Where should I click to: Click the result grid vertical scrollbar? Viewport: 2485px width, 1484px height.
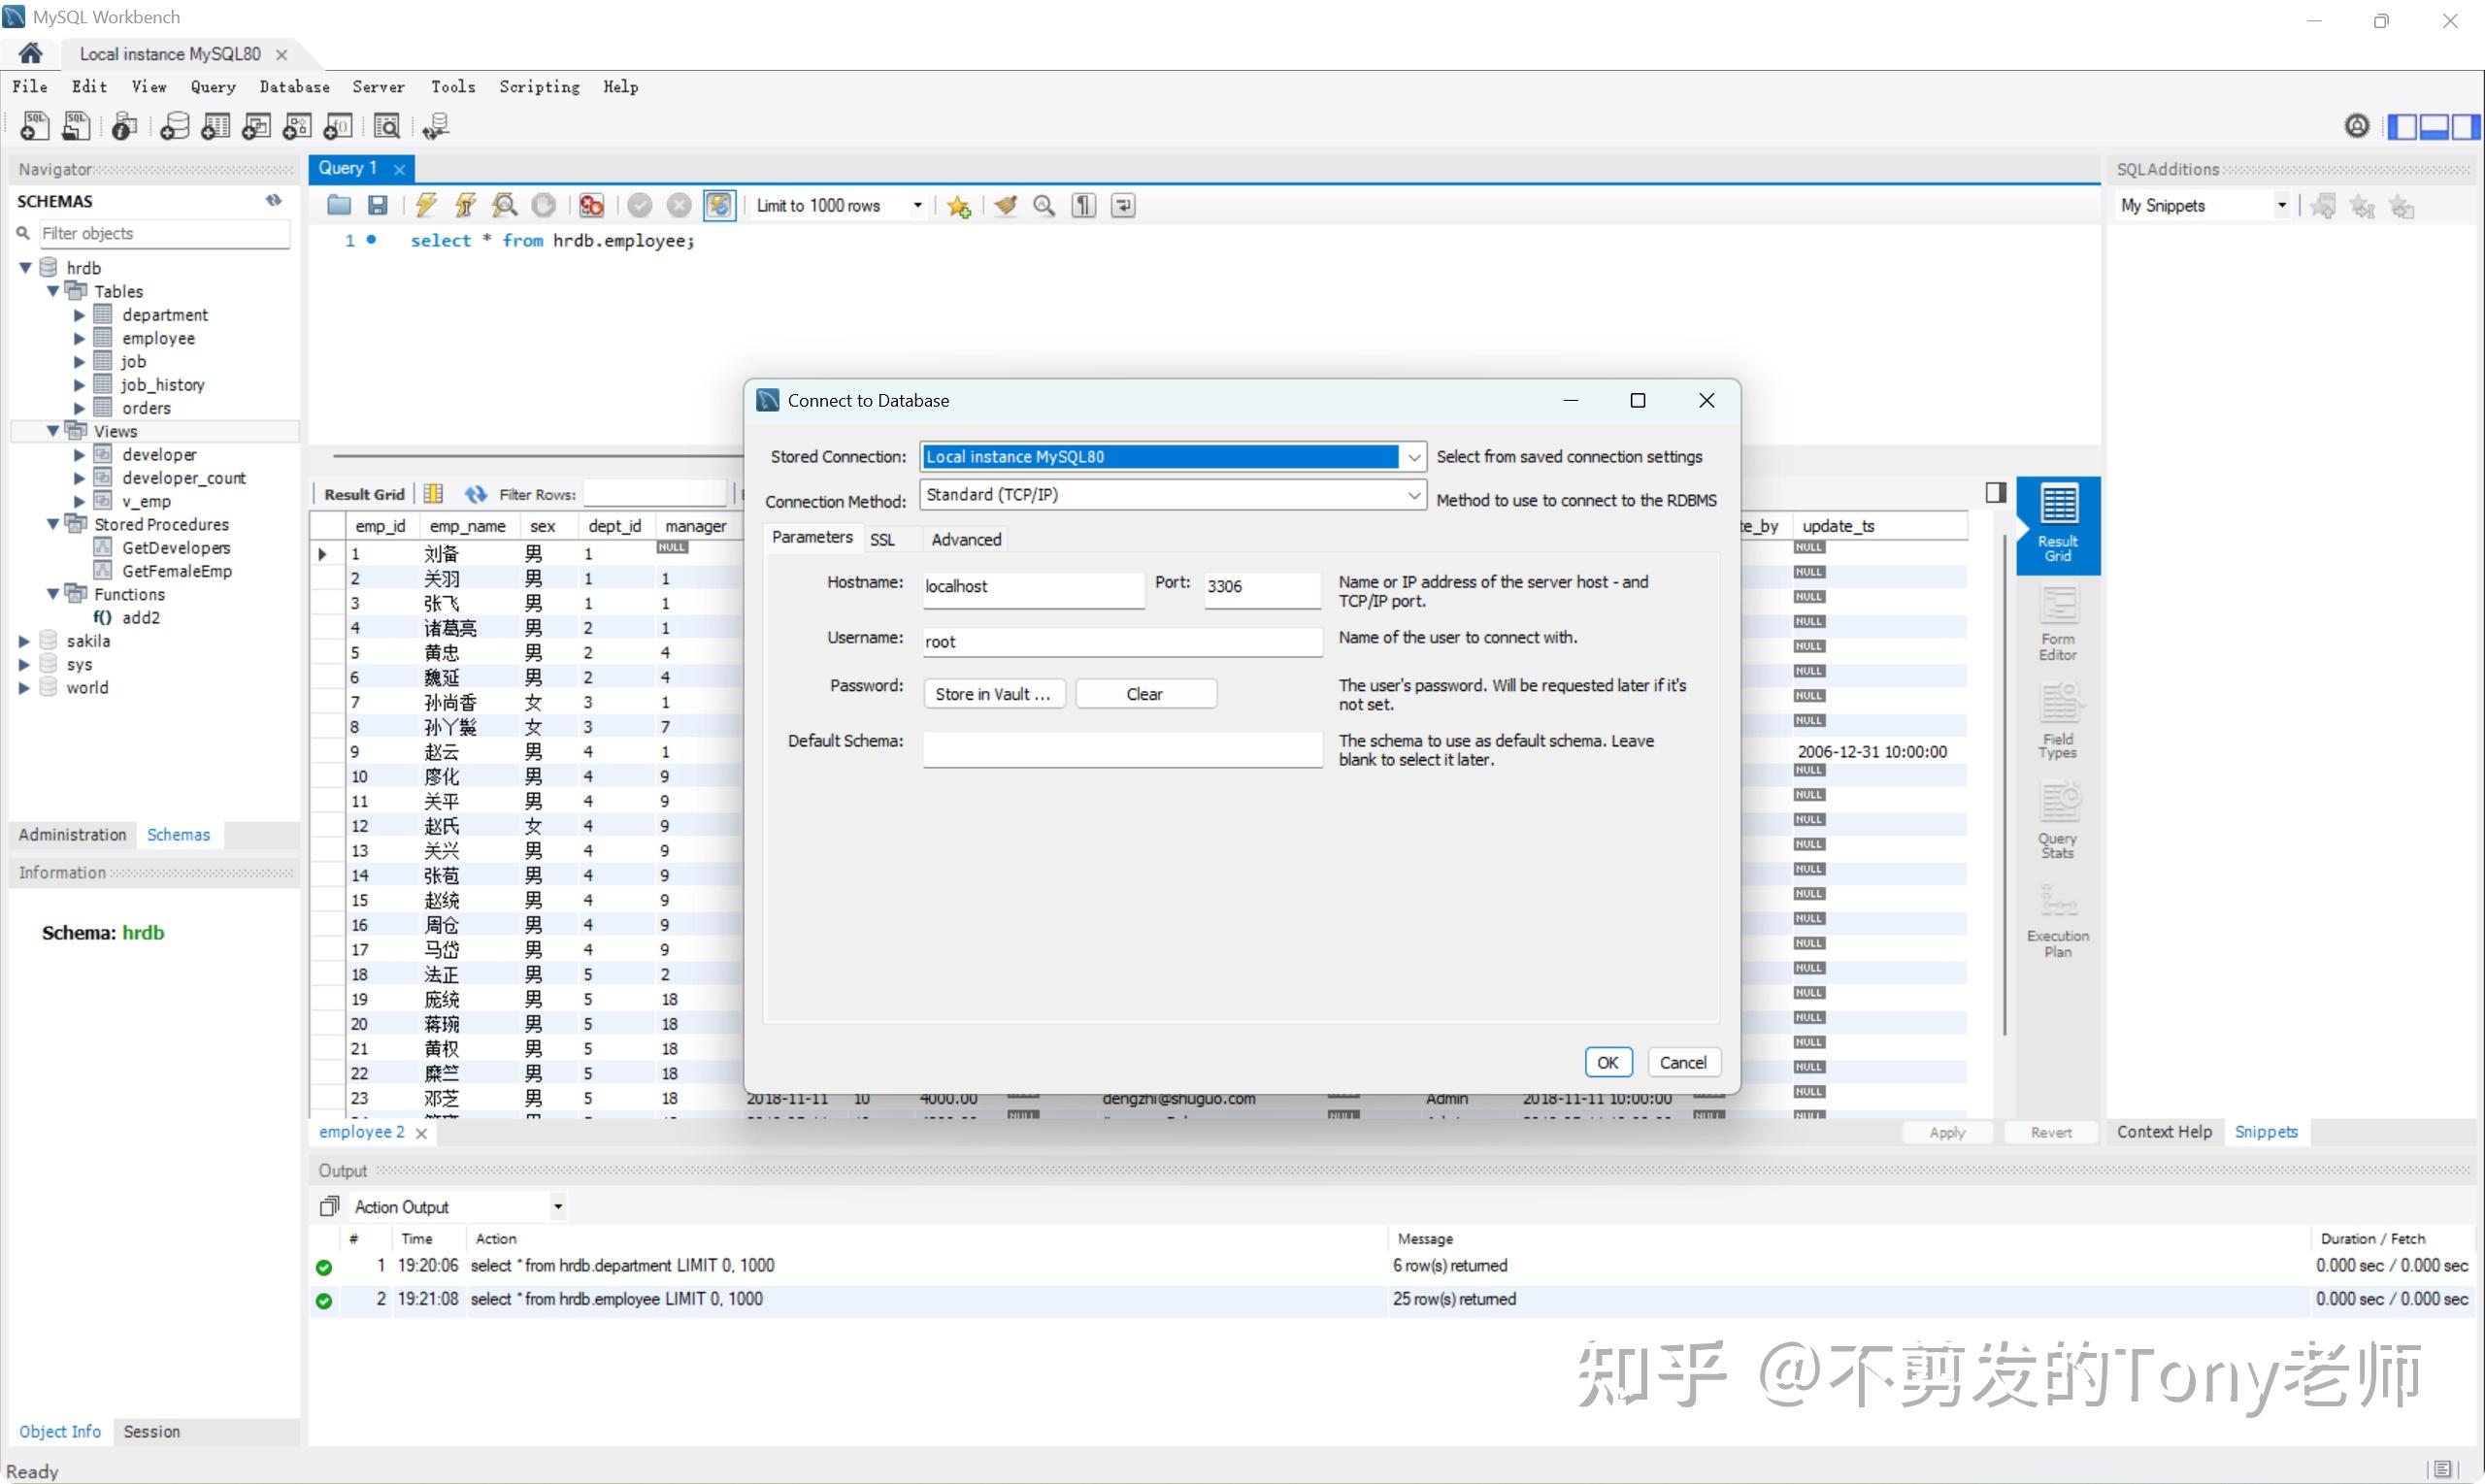2004,785
